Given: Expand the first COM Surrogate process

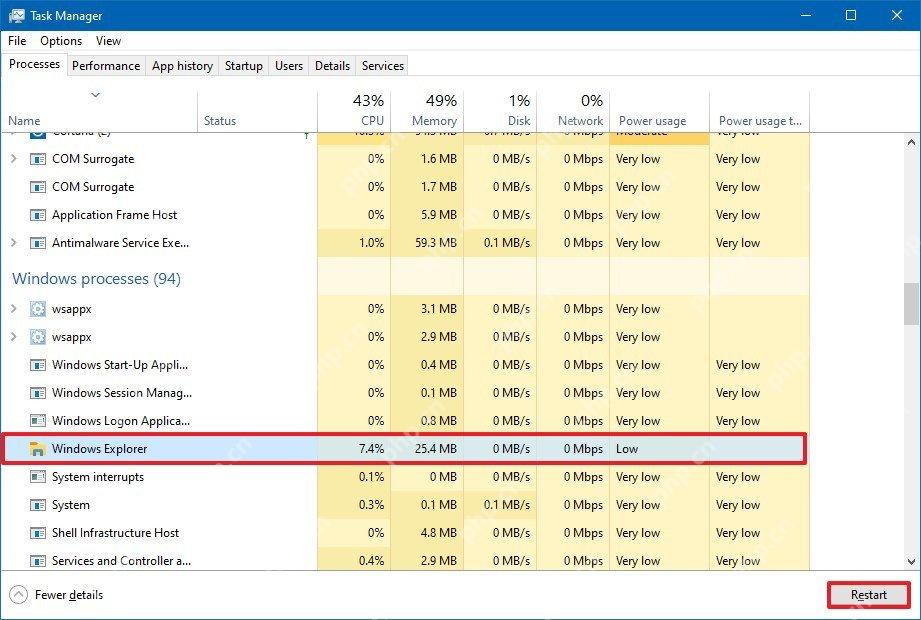Looking at the screenshot, I should [14, 159].
